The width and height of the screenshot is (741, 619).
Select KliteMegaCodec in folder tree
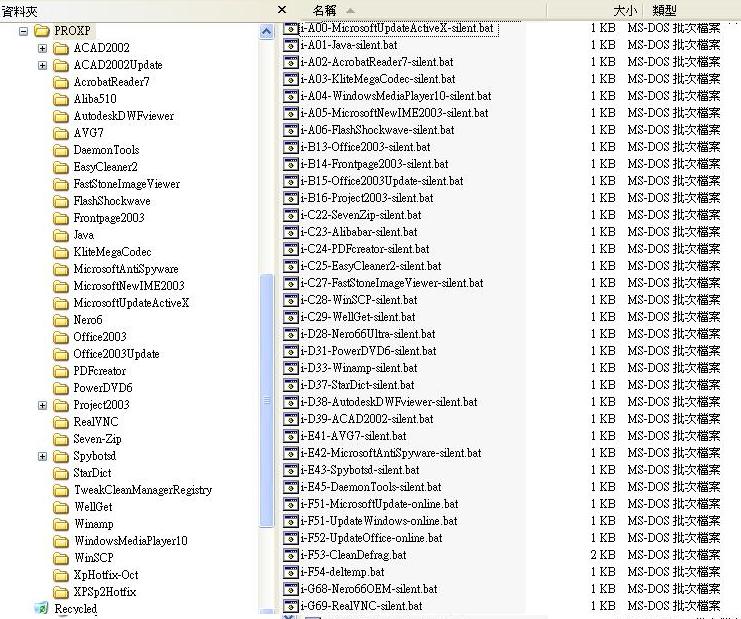tap(112, 252)
